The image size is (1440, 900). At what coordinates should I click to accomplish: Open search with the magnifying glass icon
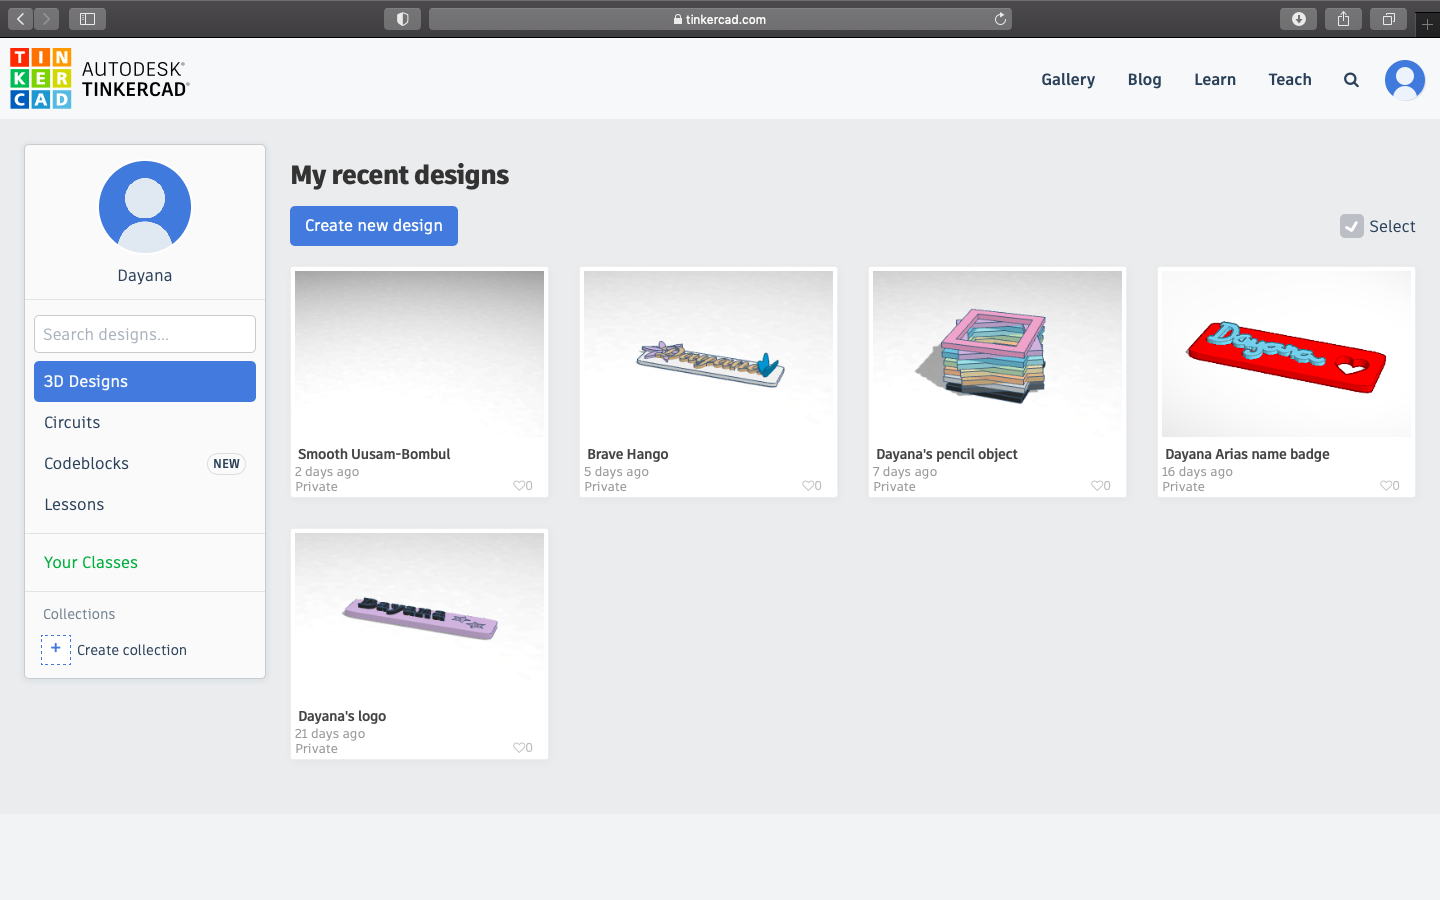pos(1351,79)
